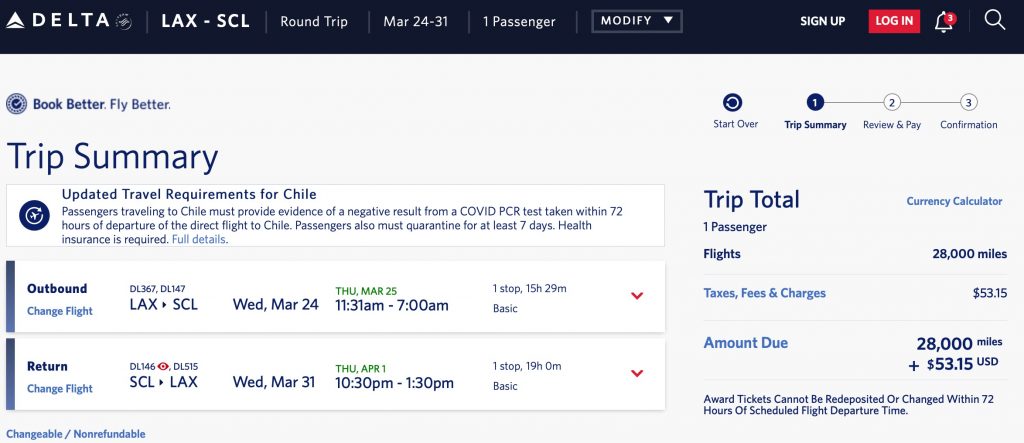This screenshot has height=443, width=1024.
Task: Expand the Outbound flight details chevron
Action: coord(637,296)
